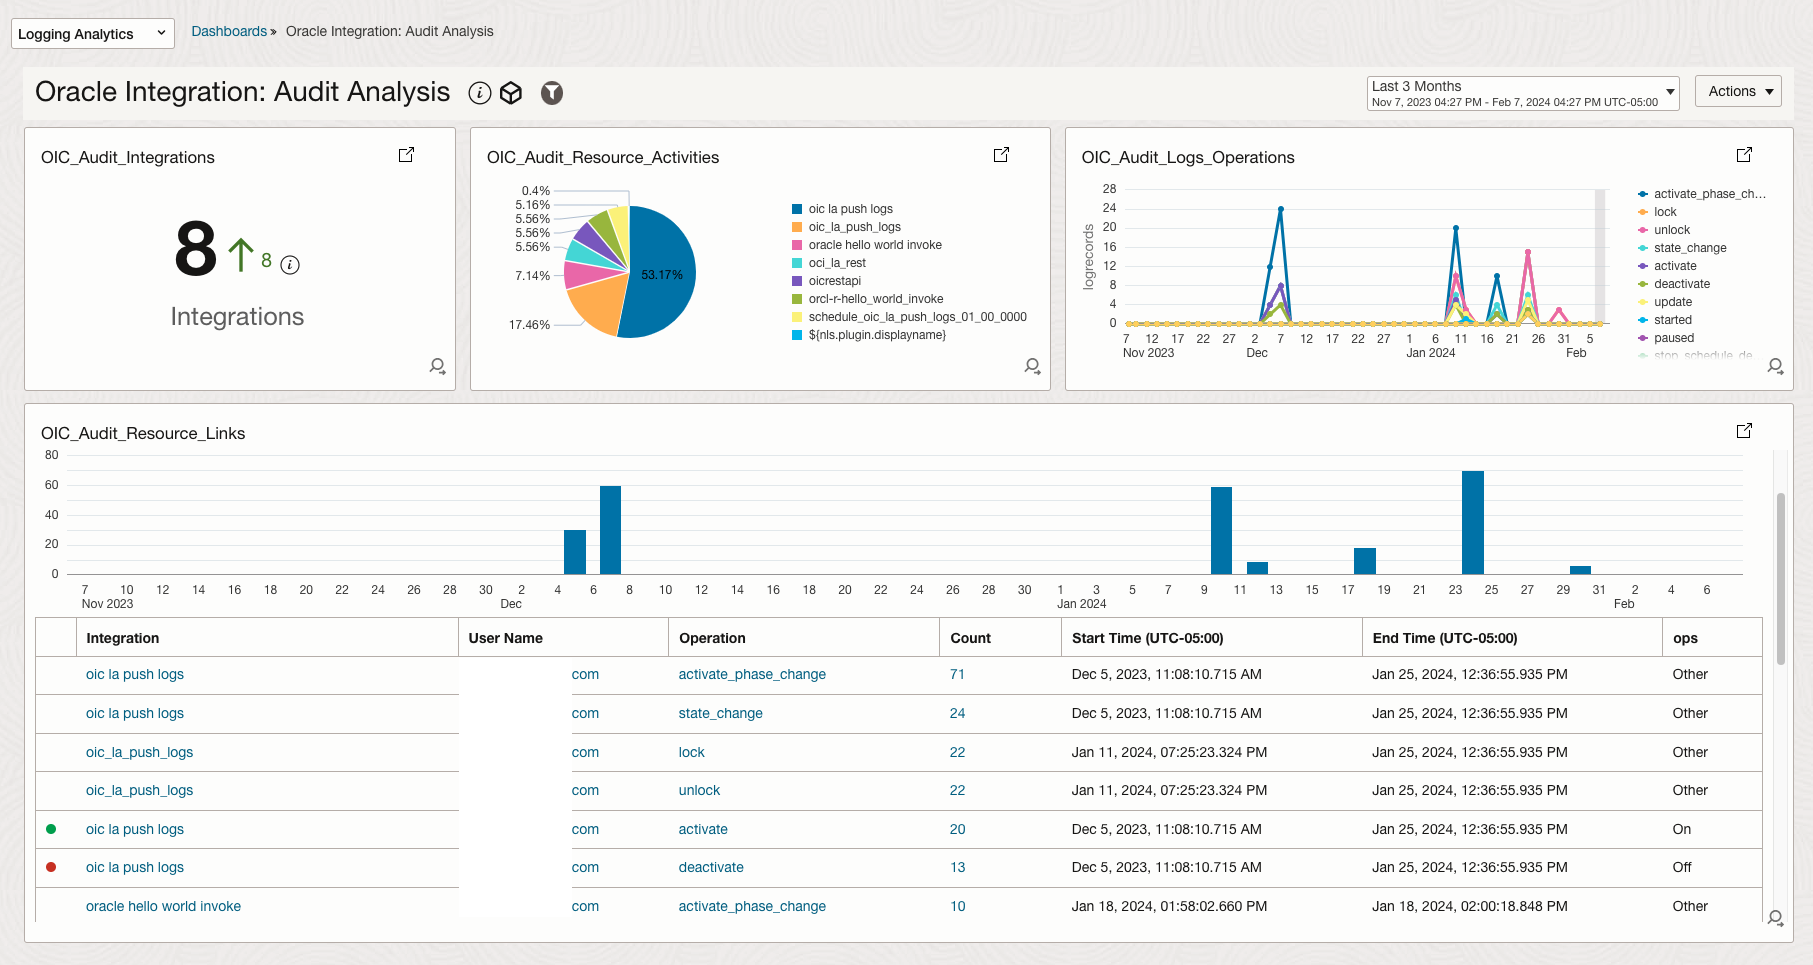
Task: Open the Last 3 Months time range selector
Action: point(1522,92)
